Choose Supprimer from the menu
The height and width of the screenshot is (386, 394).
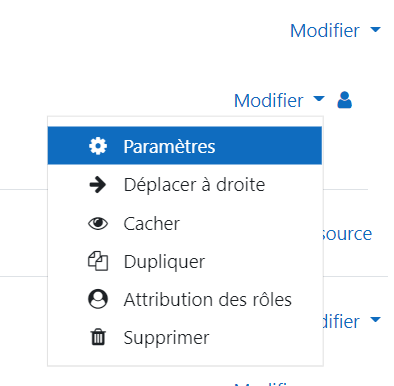tap(185, 337)
